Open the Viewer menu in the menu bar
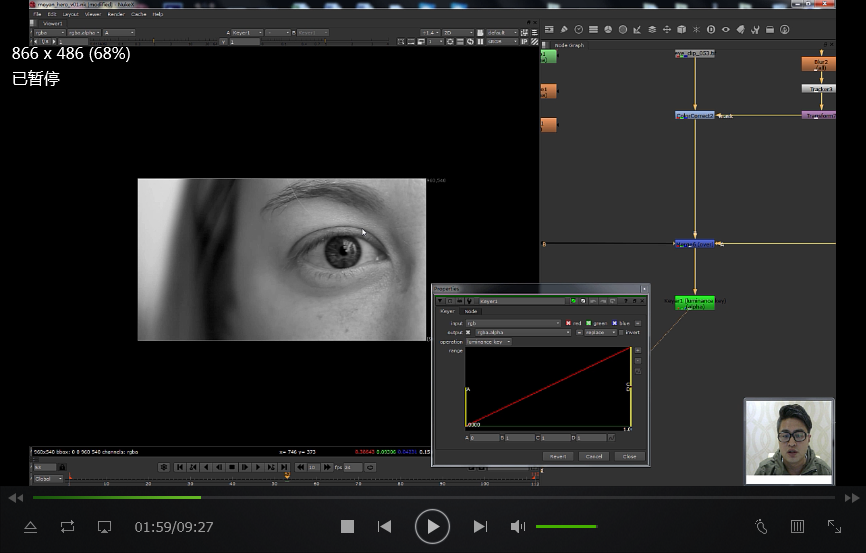This screenshot has height=553, width=866. pyautogui.click(x=92, y=14)
